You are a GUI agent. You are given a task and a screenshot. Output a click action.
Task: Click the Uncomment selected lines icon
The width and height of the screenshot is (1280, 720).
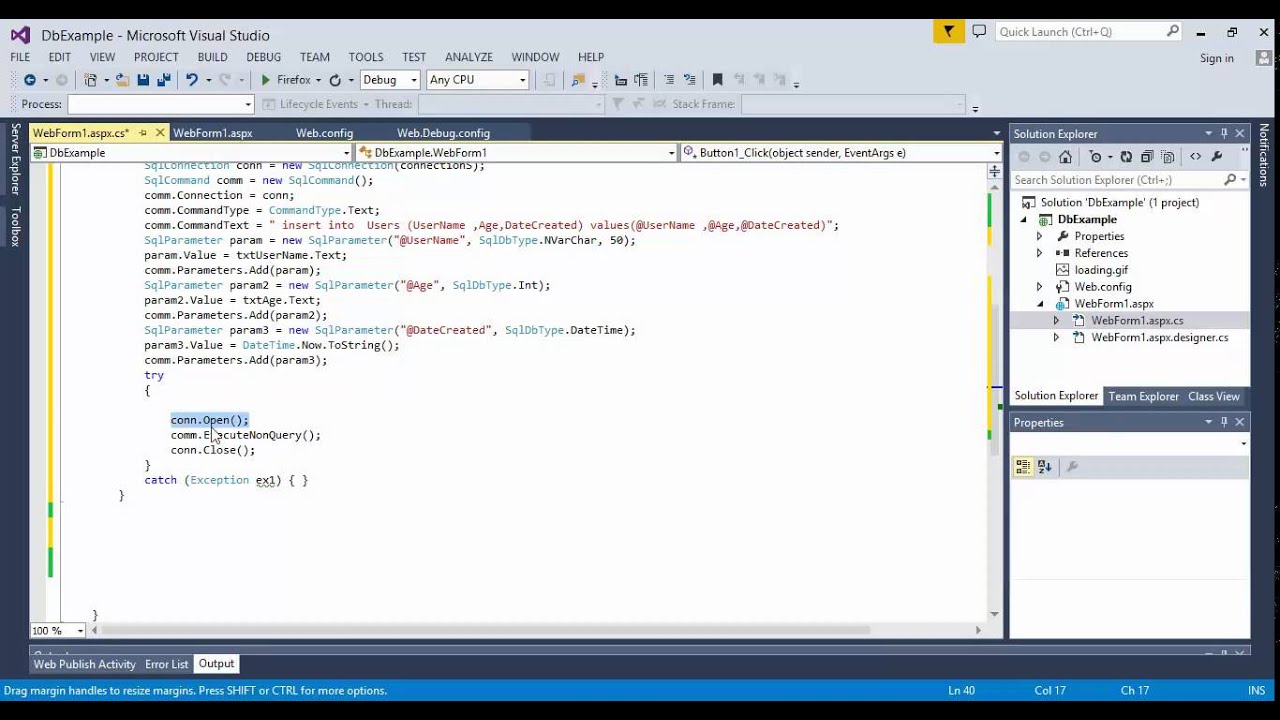pyautogui.click(x=689, y=80)
